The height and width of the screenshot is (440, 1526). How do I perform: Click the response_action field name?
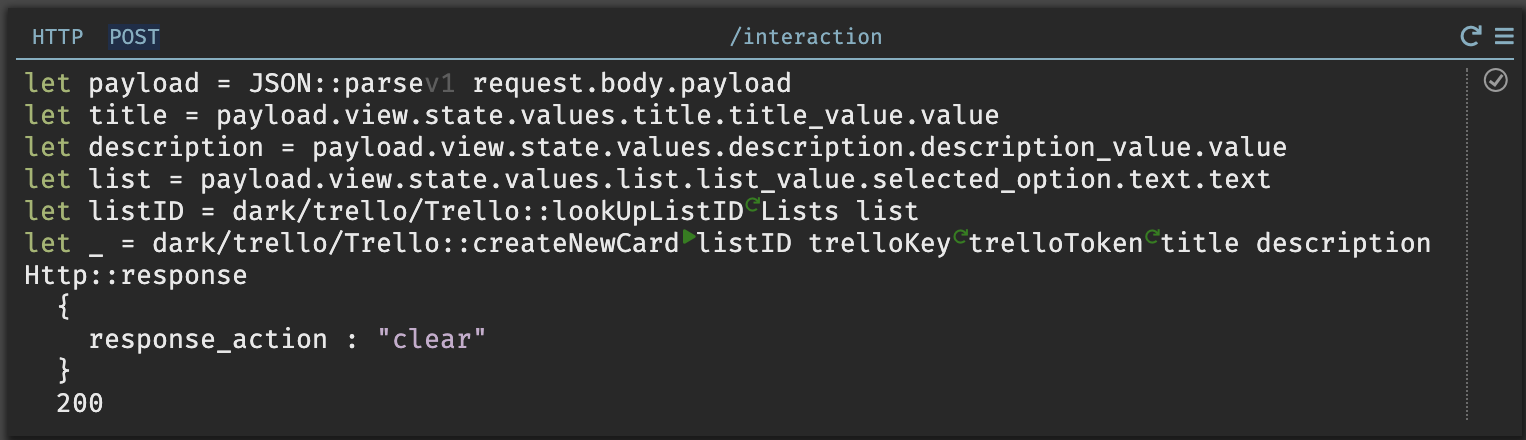208,340
